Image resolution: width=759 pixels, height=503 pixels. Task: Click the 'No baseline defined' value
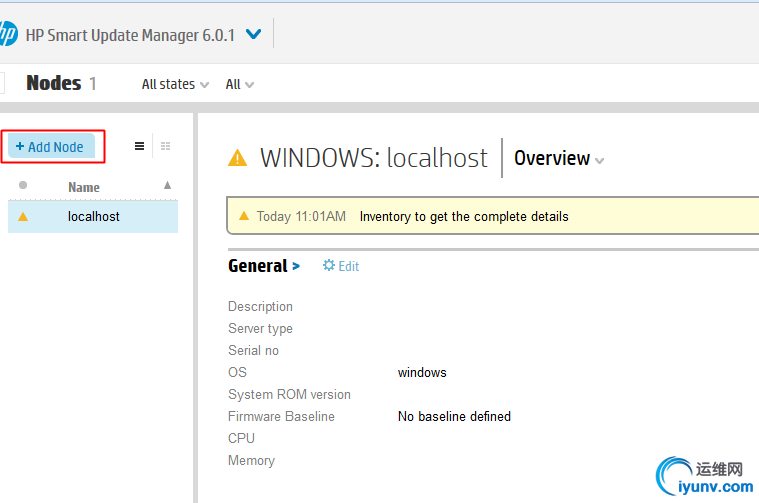point(454,416)
